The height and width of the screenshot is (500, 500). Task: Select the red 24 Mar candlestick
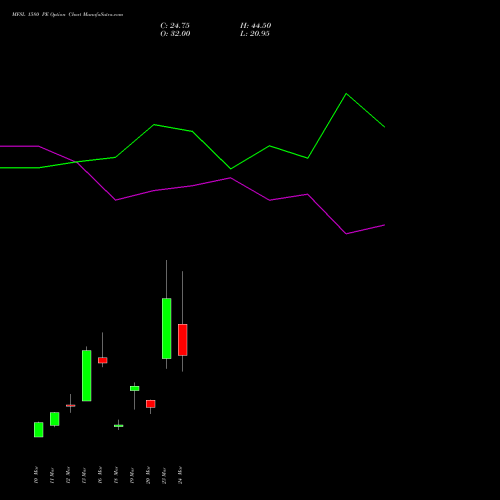coord(183,340)
